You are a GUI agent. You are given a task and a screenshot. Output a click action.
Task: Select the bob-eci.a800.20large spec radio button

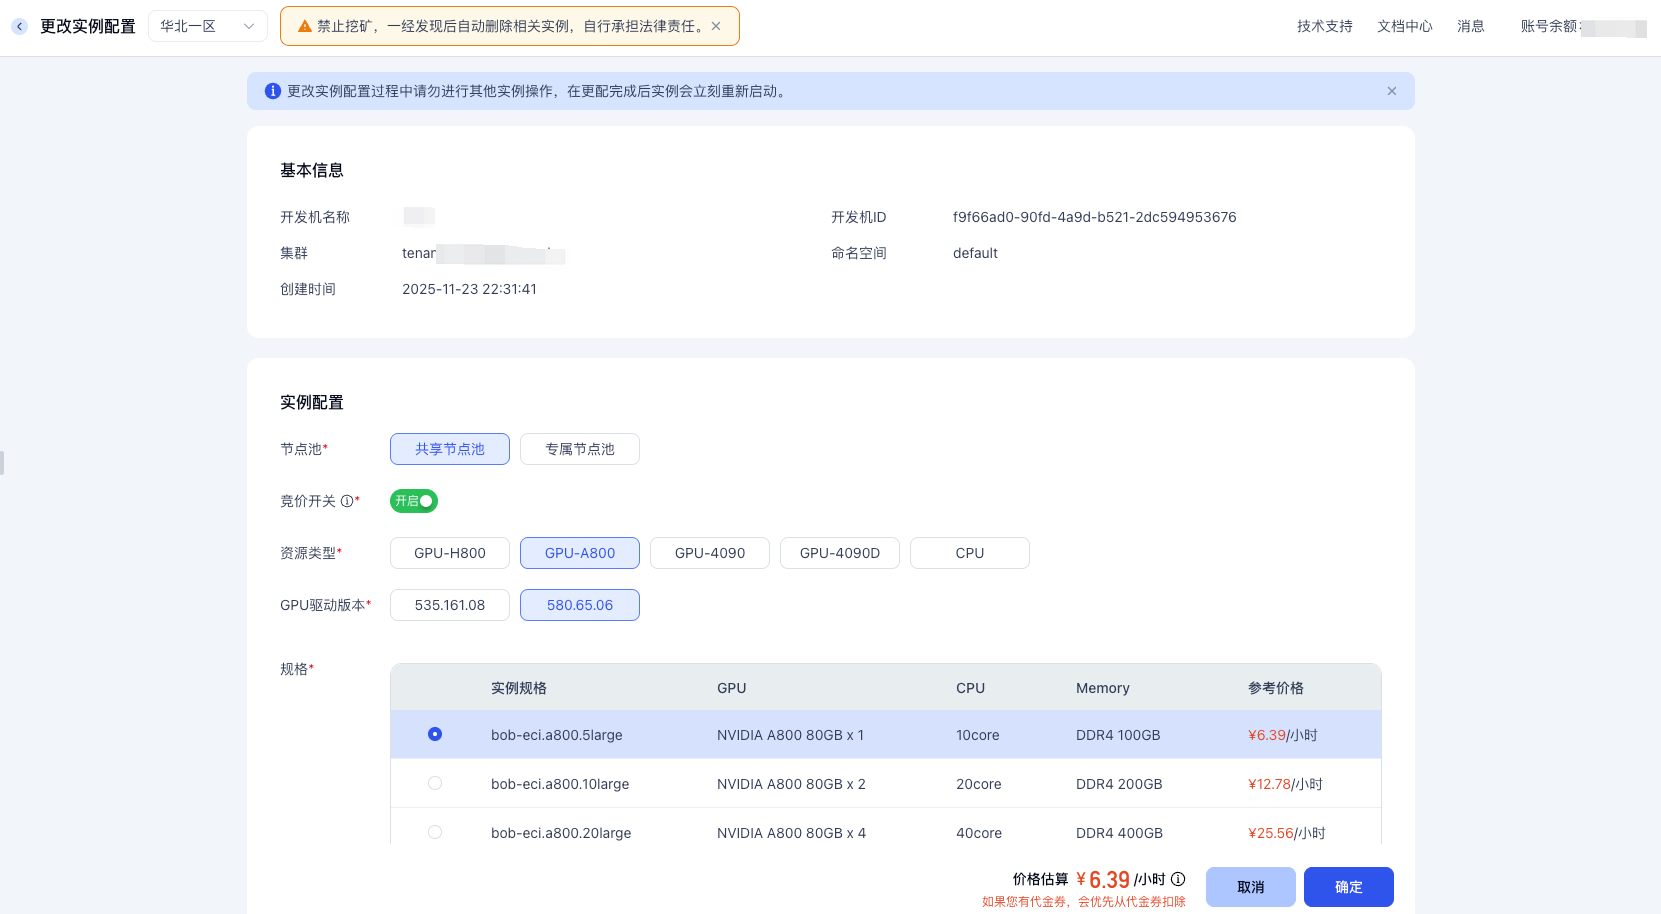coord(434,831)
